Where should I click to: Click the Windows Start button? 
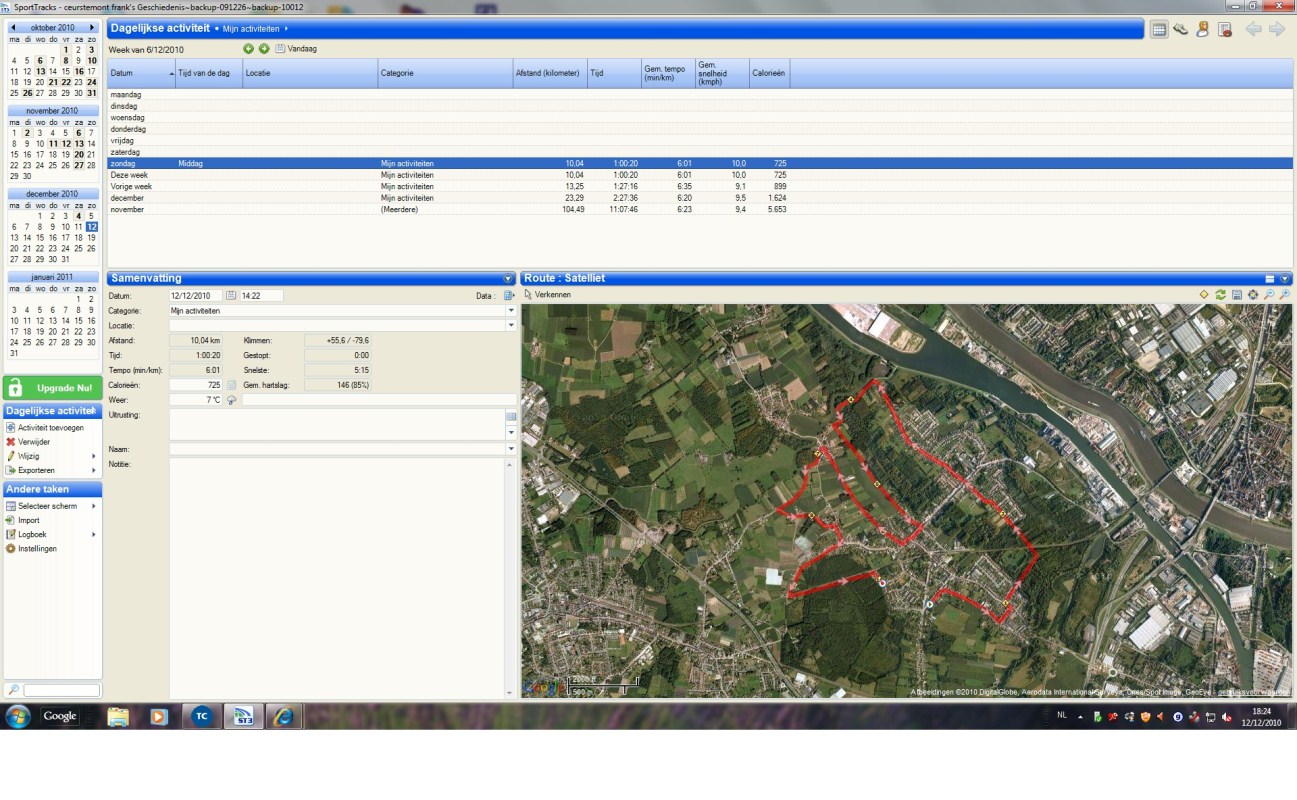click(x=17, y=716)
